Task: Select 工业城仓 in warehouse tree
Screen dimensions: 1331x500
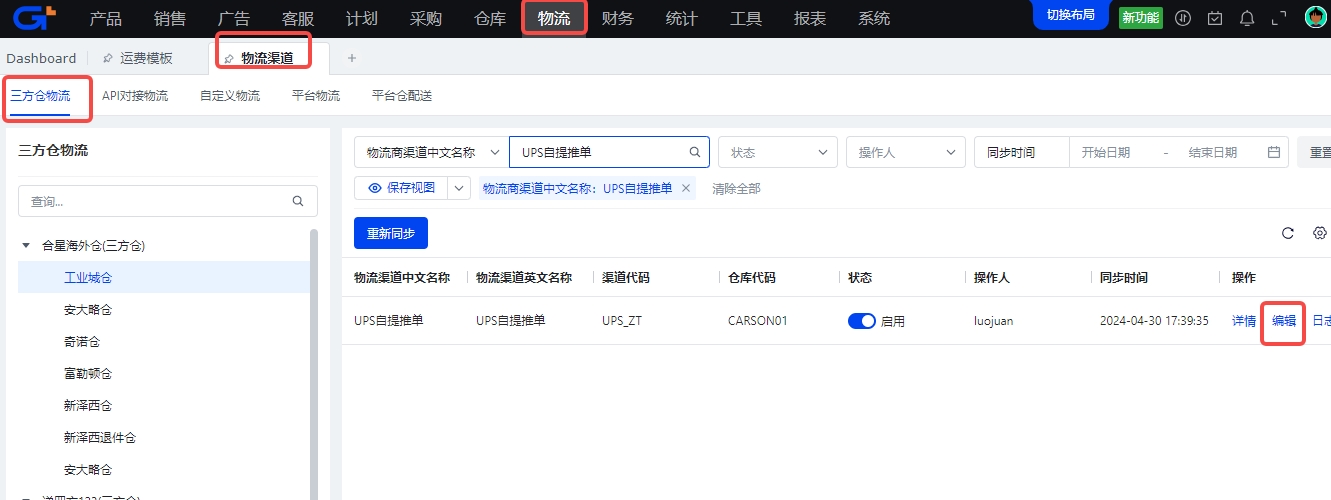Action: click(x=88, y=277)
